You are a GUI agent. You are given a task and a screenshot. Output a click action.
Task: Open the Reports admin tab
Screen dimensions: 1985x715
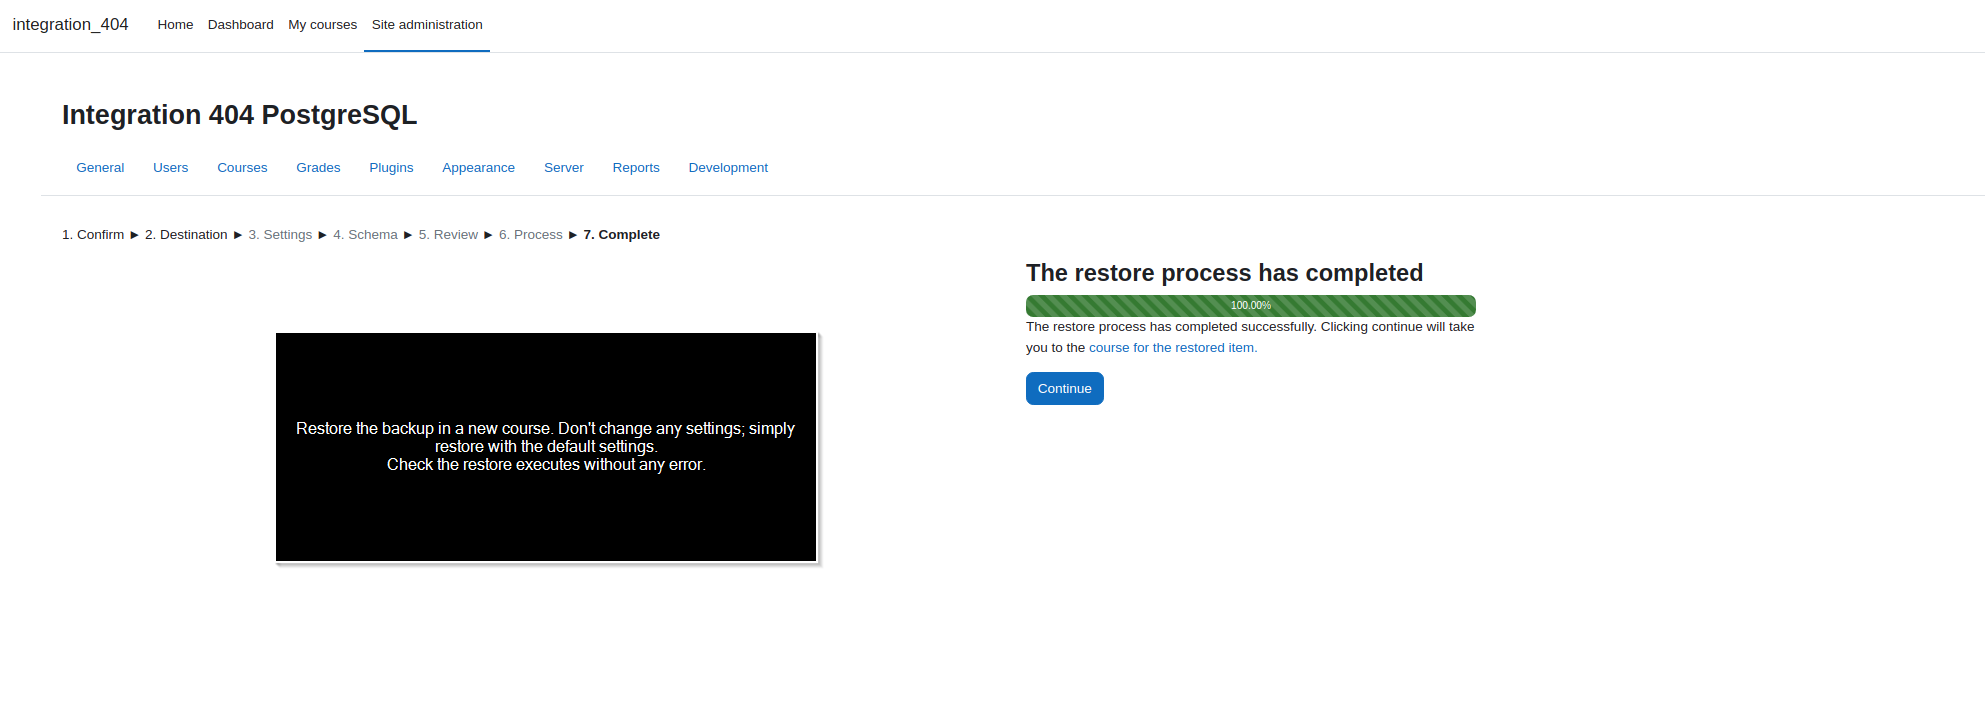pos(636,168)
